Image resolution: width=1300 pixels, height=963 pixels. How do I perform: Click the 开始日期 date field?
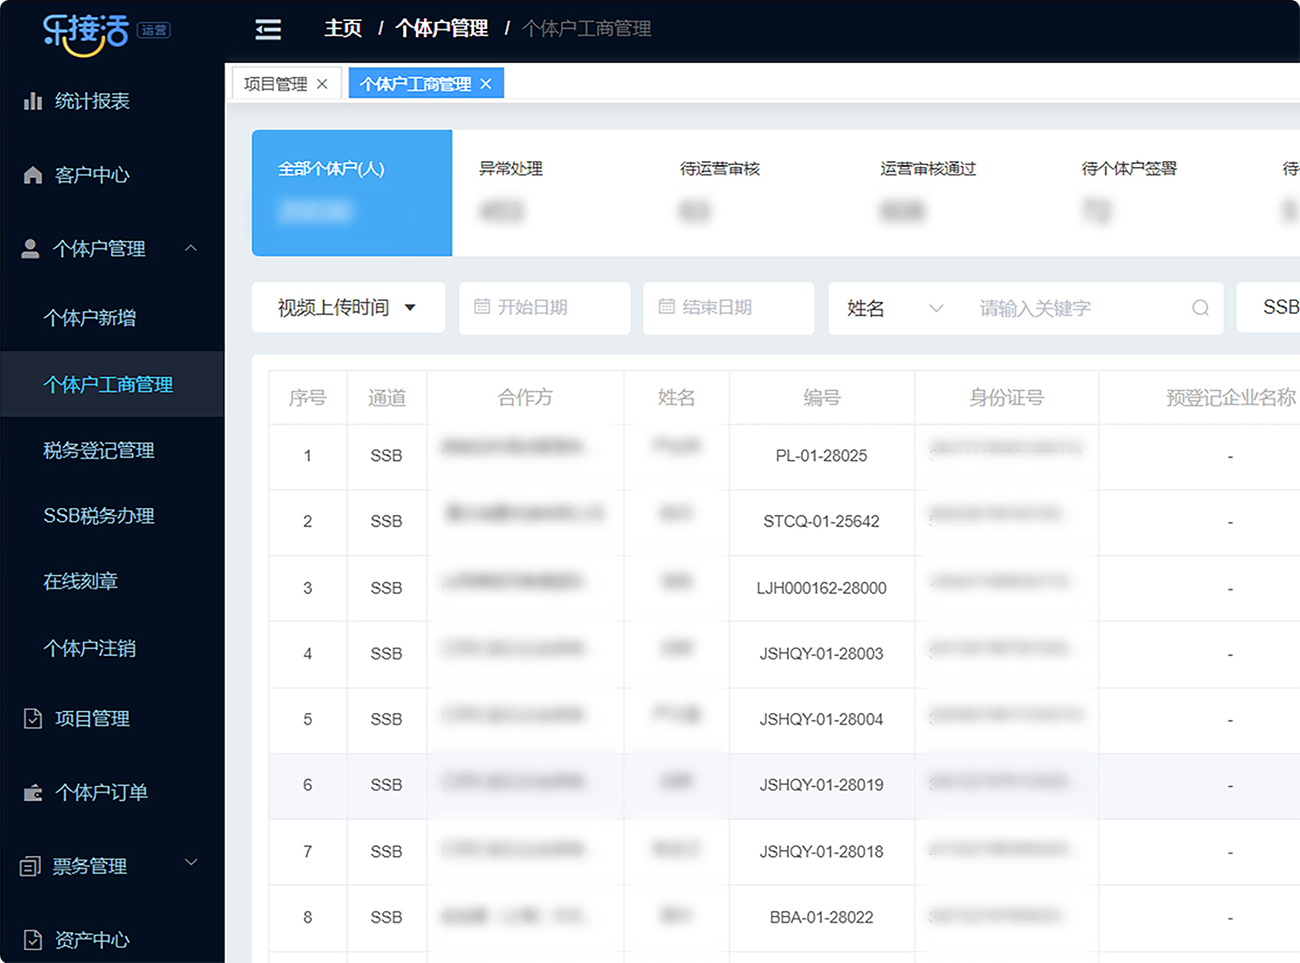(544, 308)
